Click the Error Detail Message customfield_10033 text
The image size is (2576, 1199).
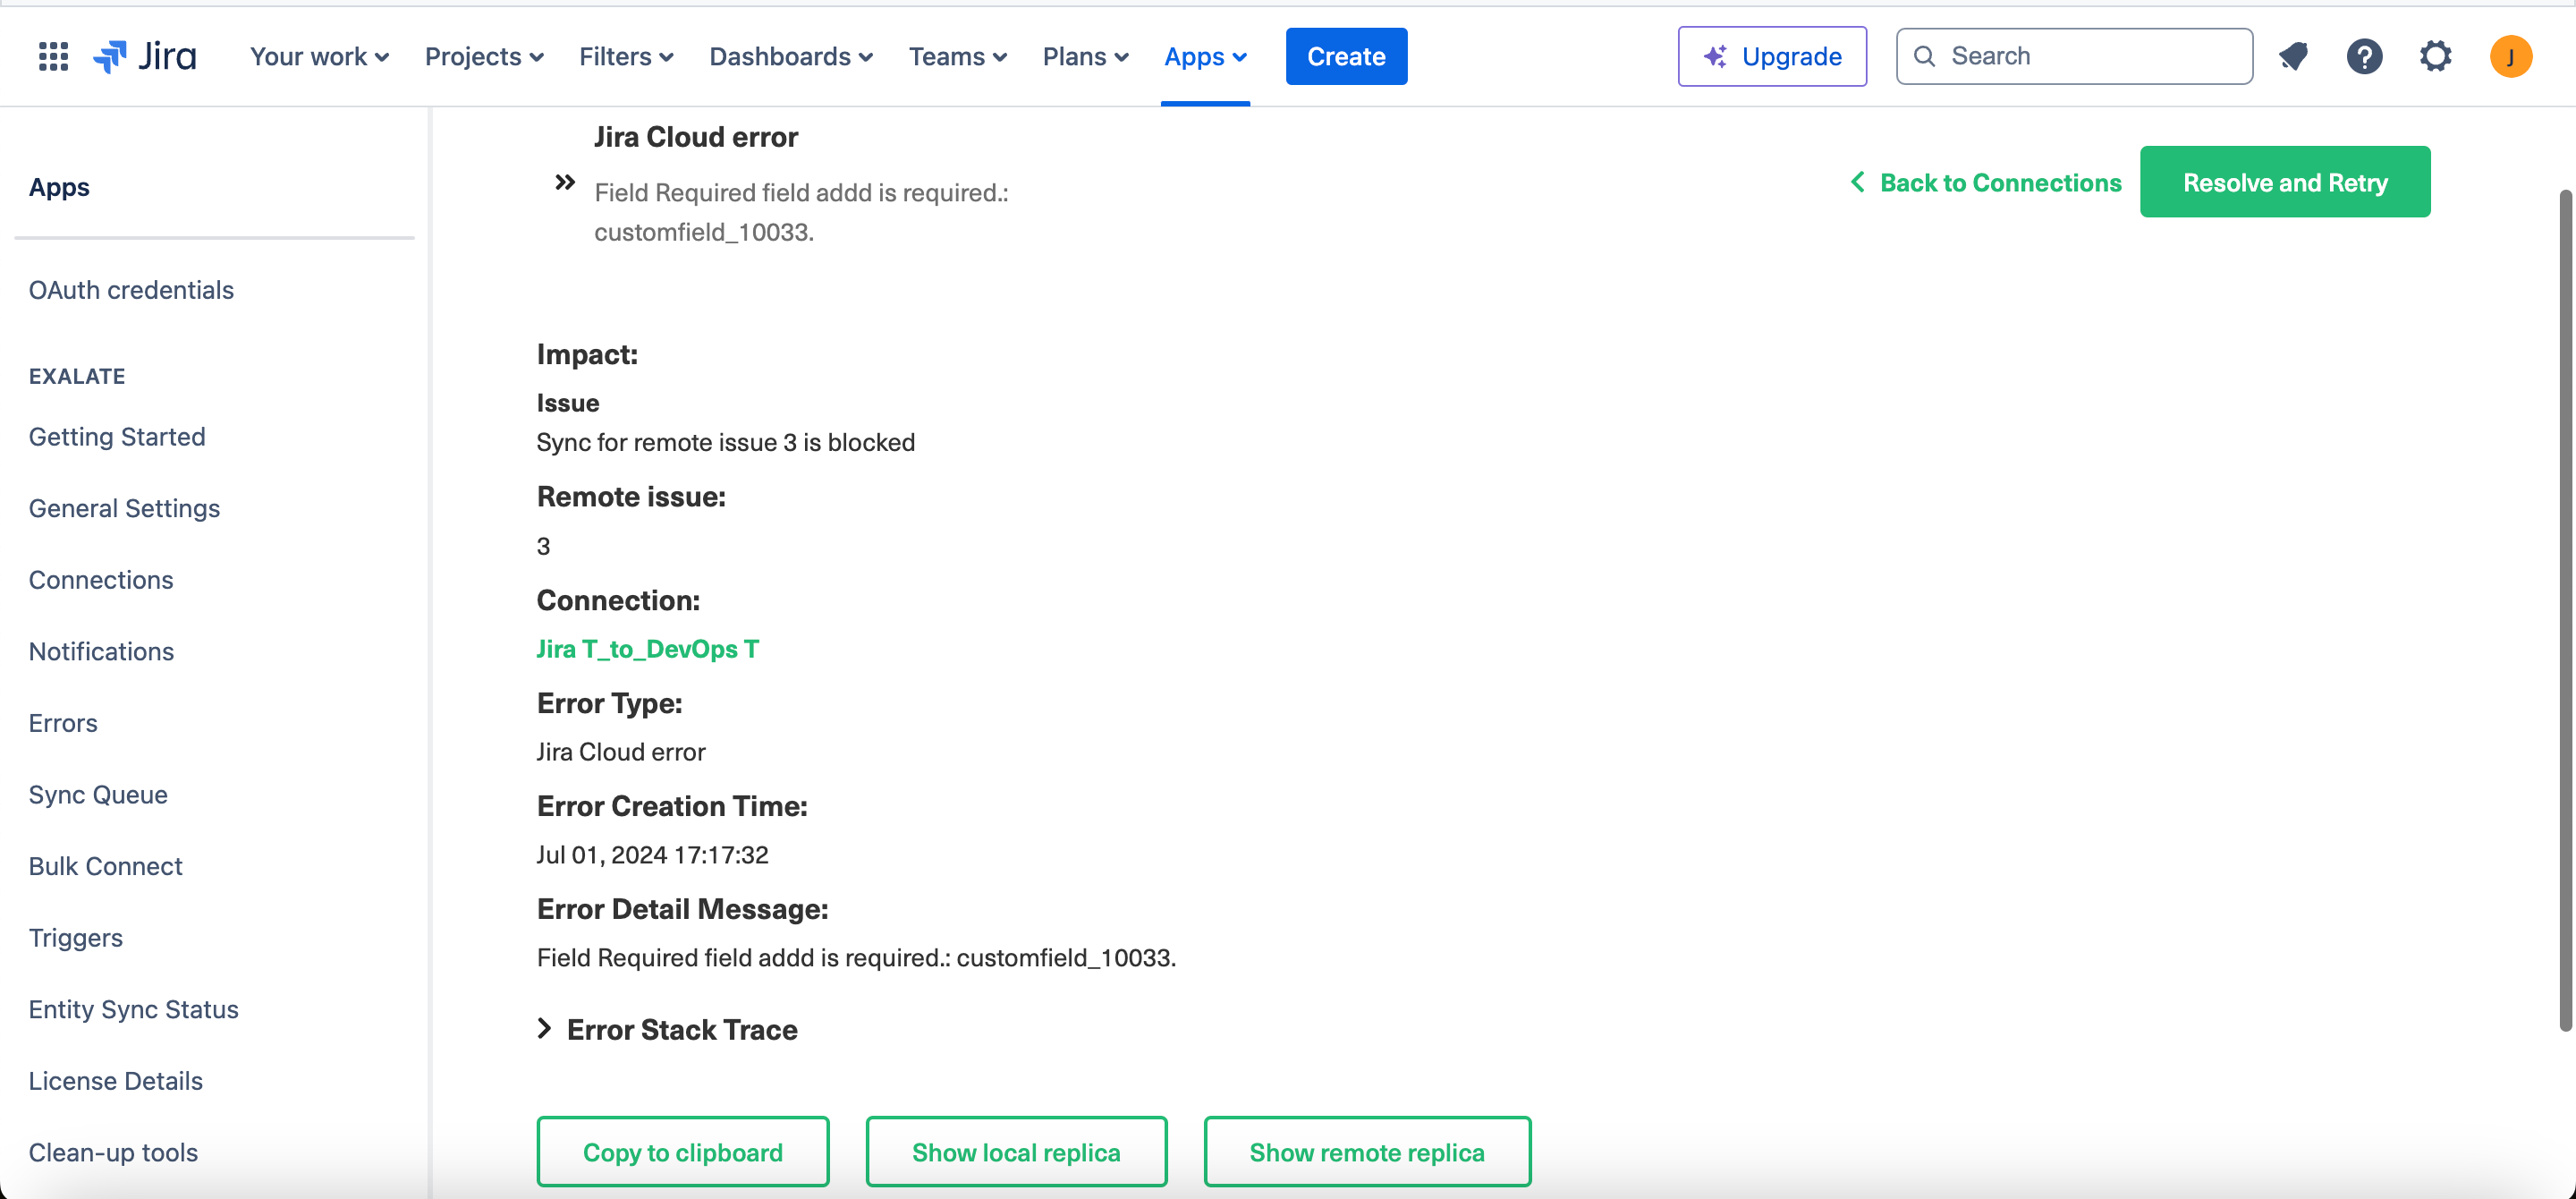(x=856, y=958)
